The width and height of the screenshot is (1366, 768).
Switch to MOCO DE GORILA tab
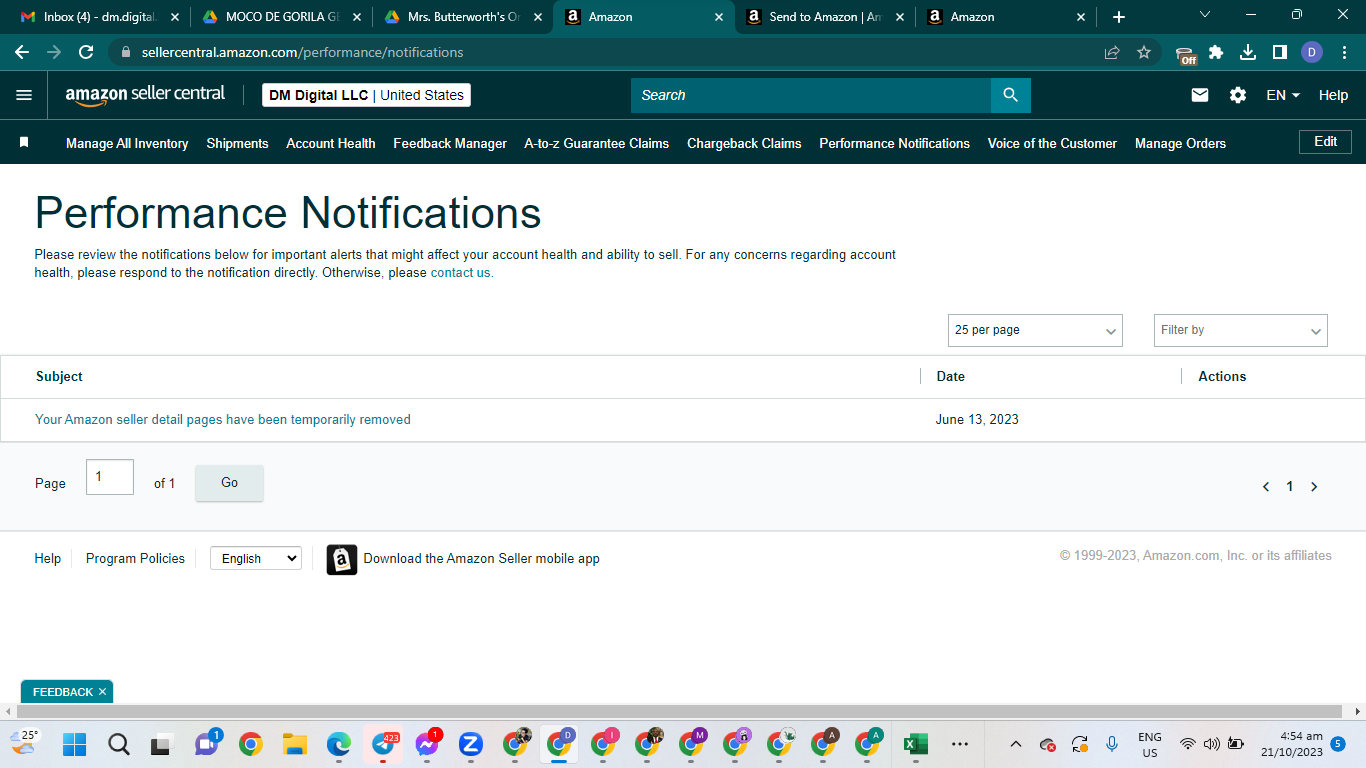[282, 17]
